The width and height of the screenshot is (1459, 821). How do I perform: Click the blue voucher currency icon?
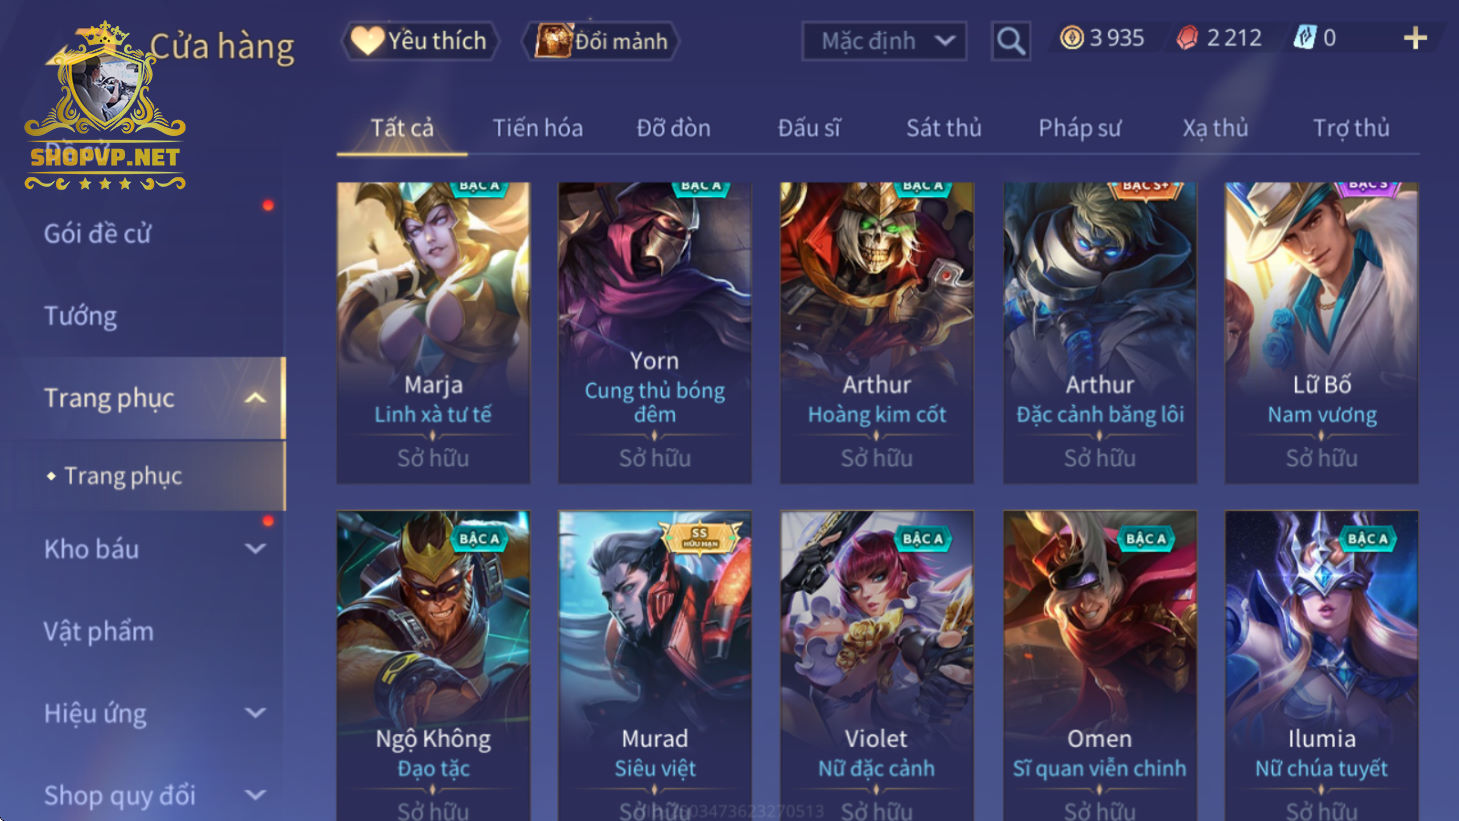pos(1304,38)
